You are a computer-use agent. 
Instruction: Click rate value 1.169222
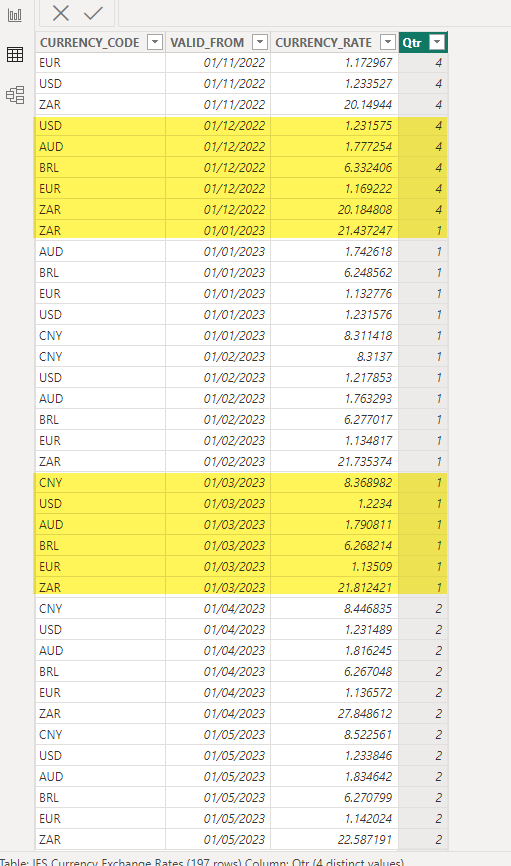[368, 189]
